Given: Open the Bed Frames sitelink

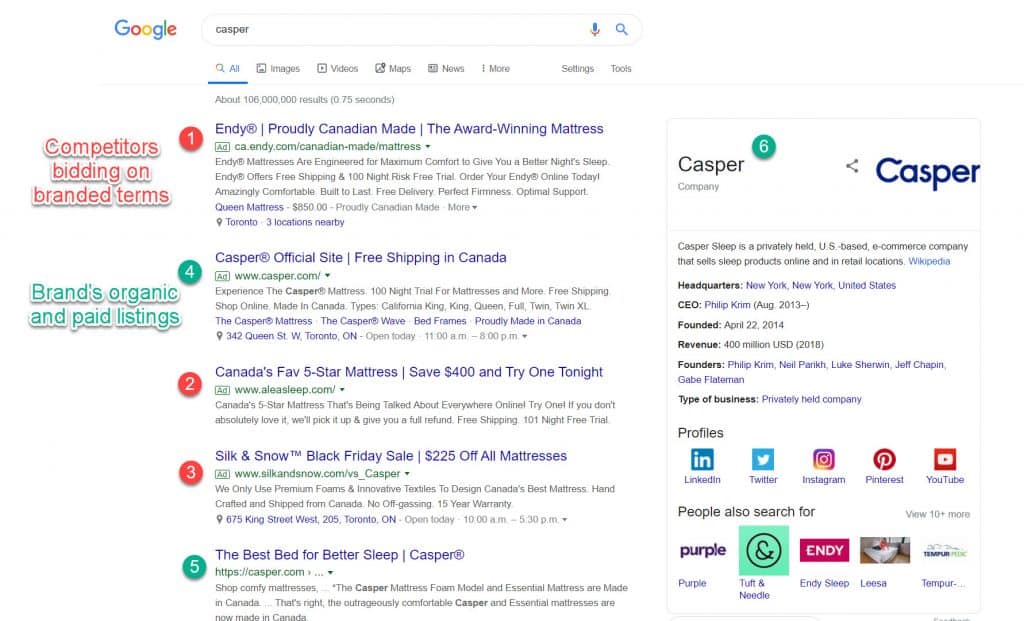Looking at the screenshot, I should pyautogui.click(x=440, y=321).
